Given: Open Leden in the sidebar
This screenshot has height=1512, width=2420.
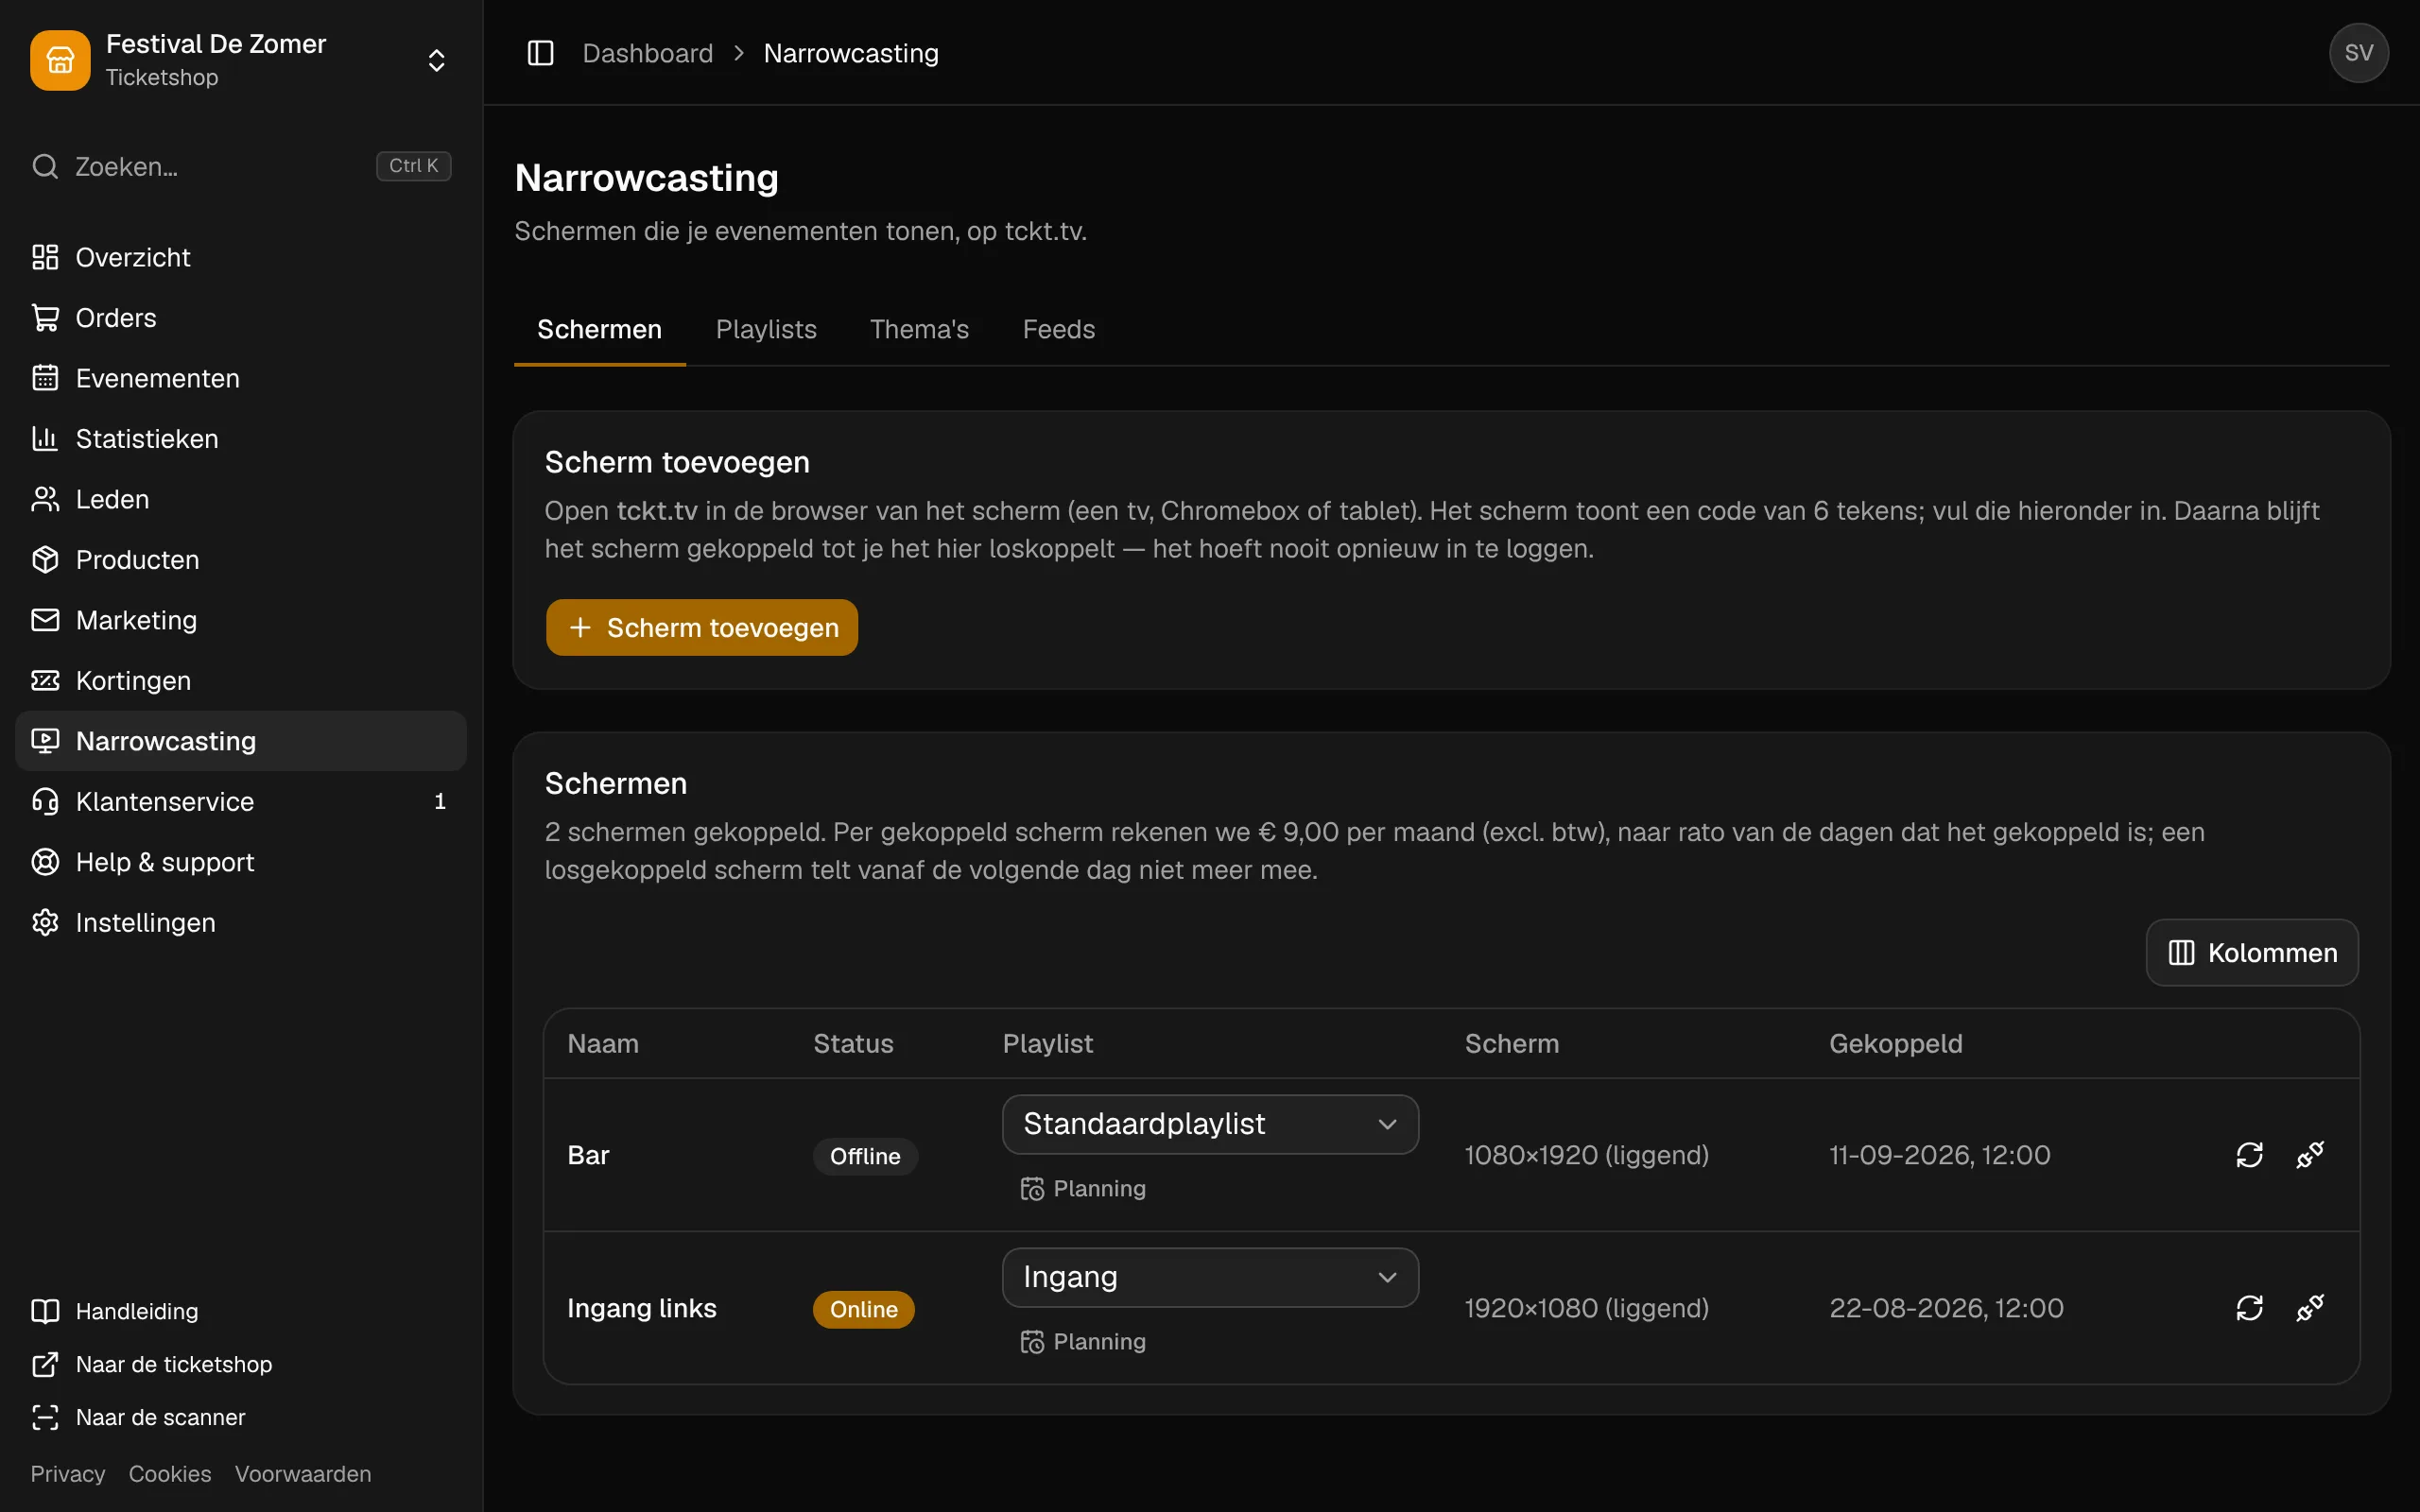Looking at the screenshot, I should pos(241,499).
